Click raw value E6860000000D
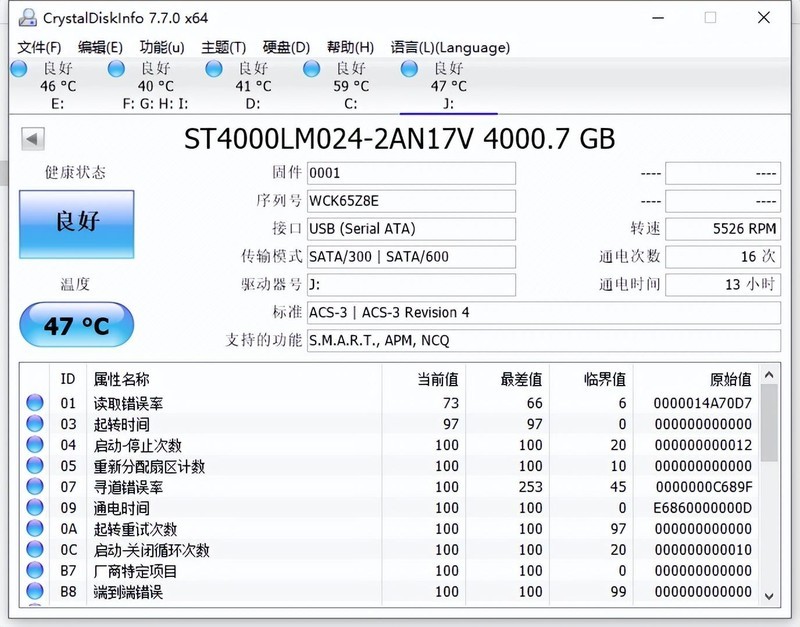 703,508
